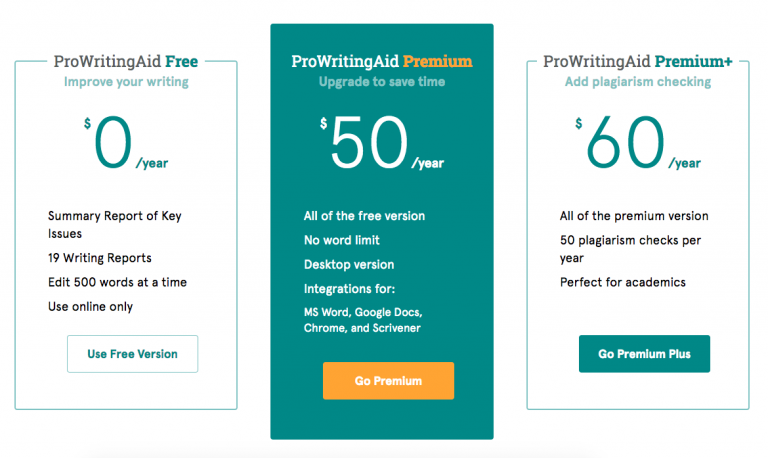Image resolution: width=768 pixels, height=458 pixels.
Task: Click the 'Desktop version' feature text
Action: tap(349, 265)
